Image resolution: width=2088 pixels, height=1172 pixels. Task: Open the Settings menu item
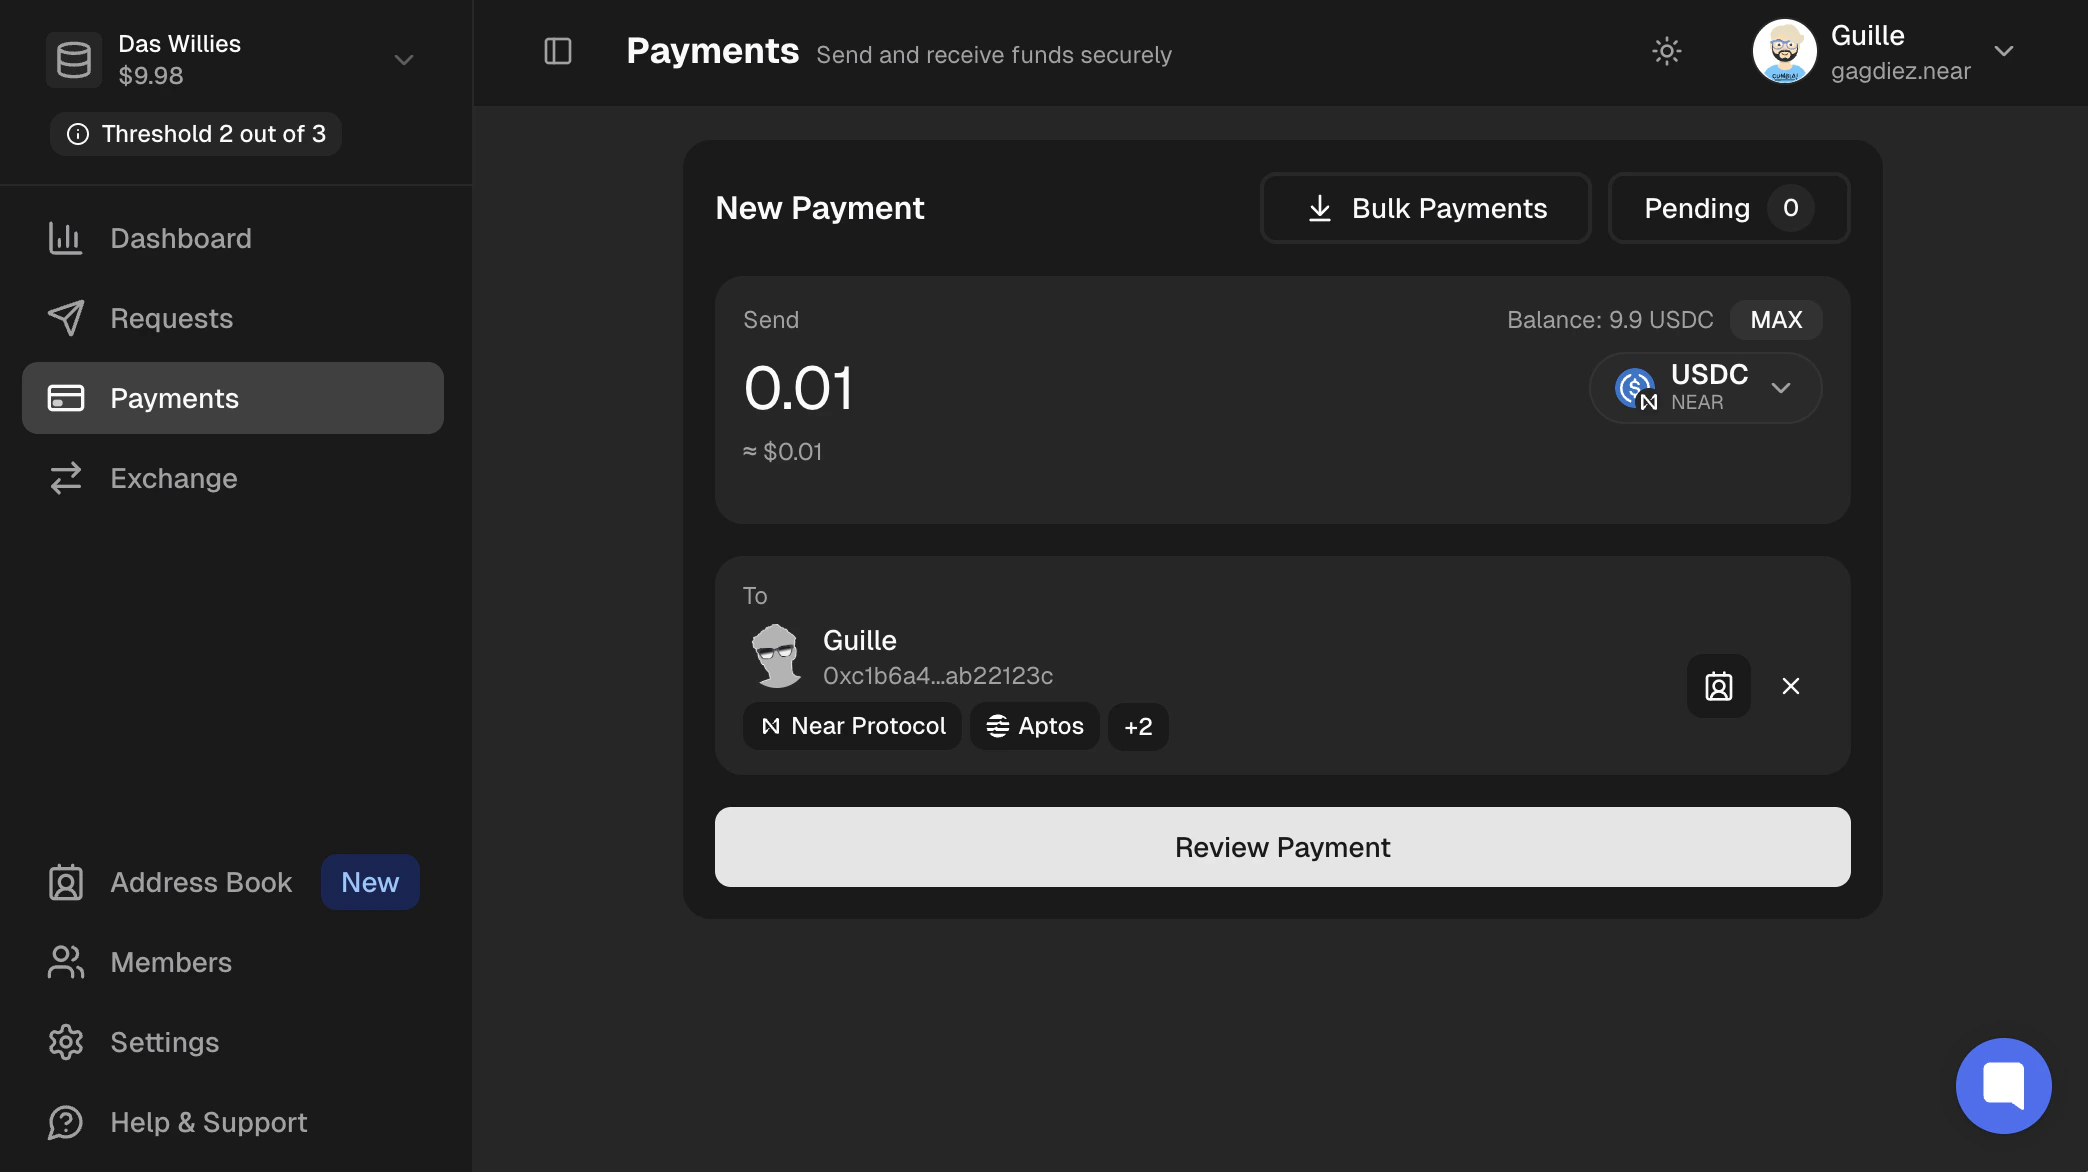click(x=164, y=1042)
